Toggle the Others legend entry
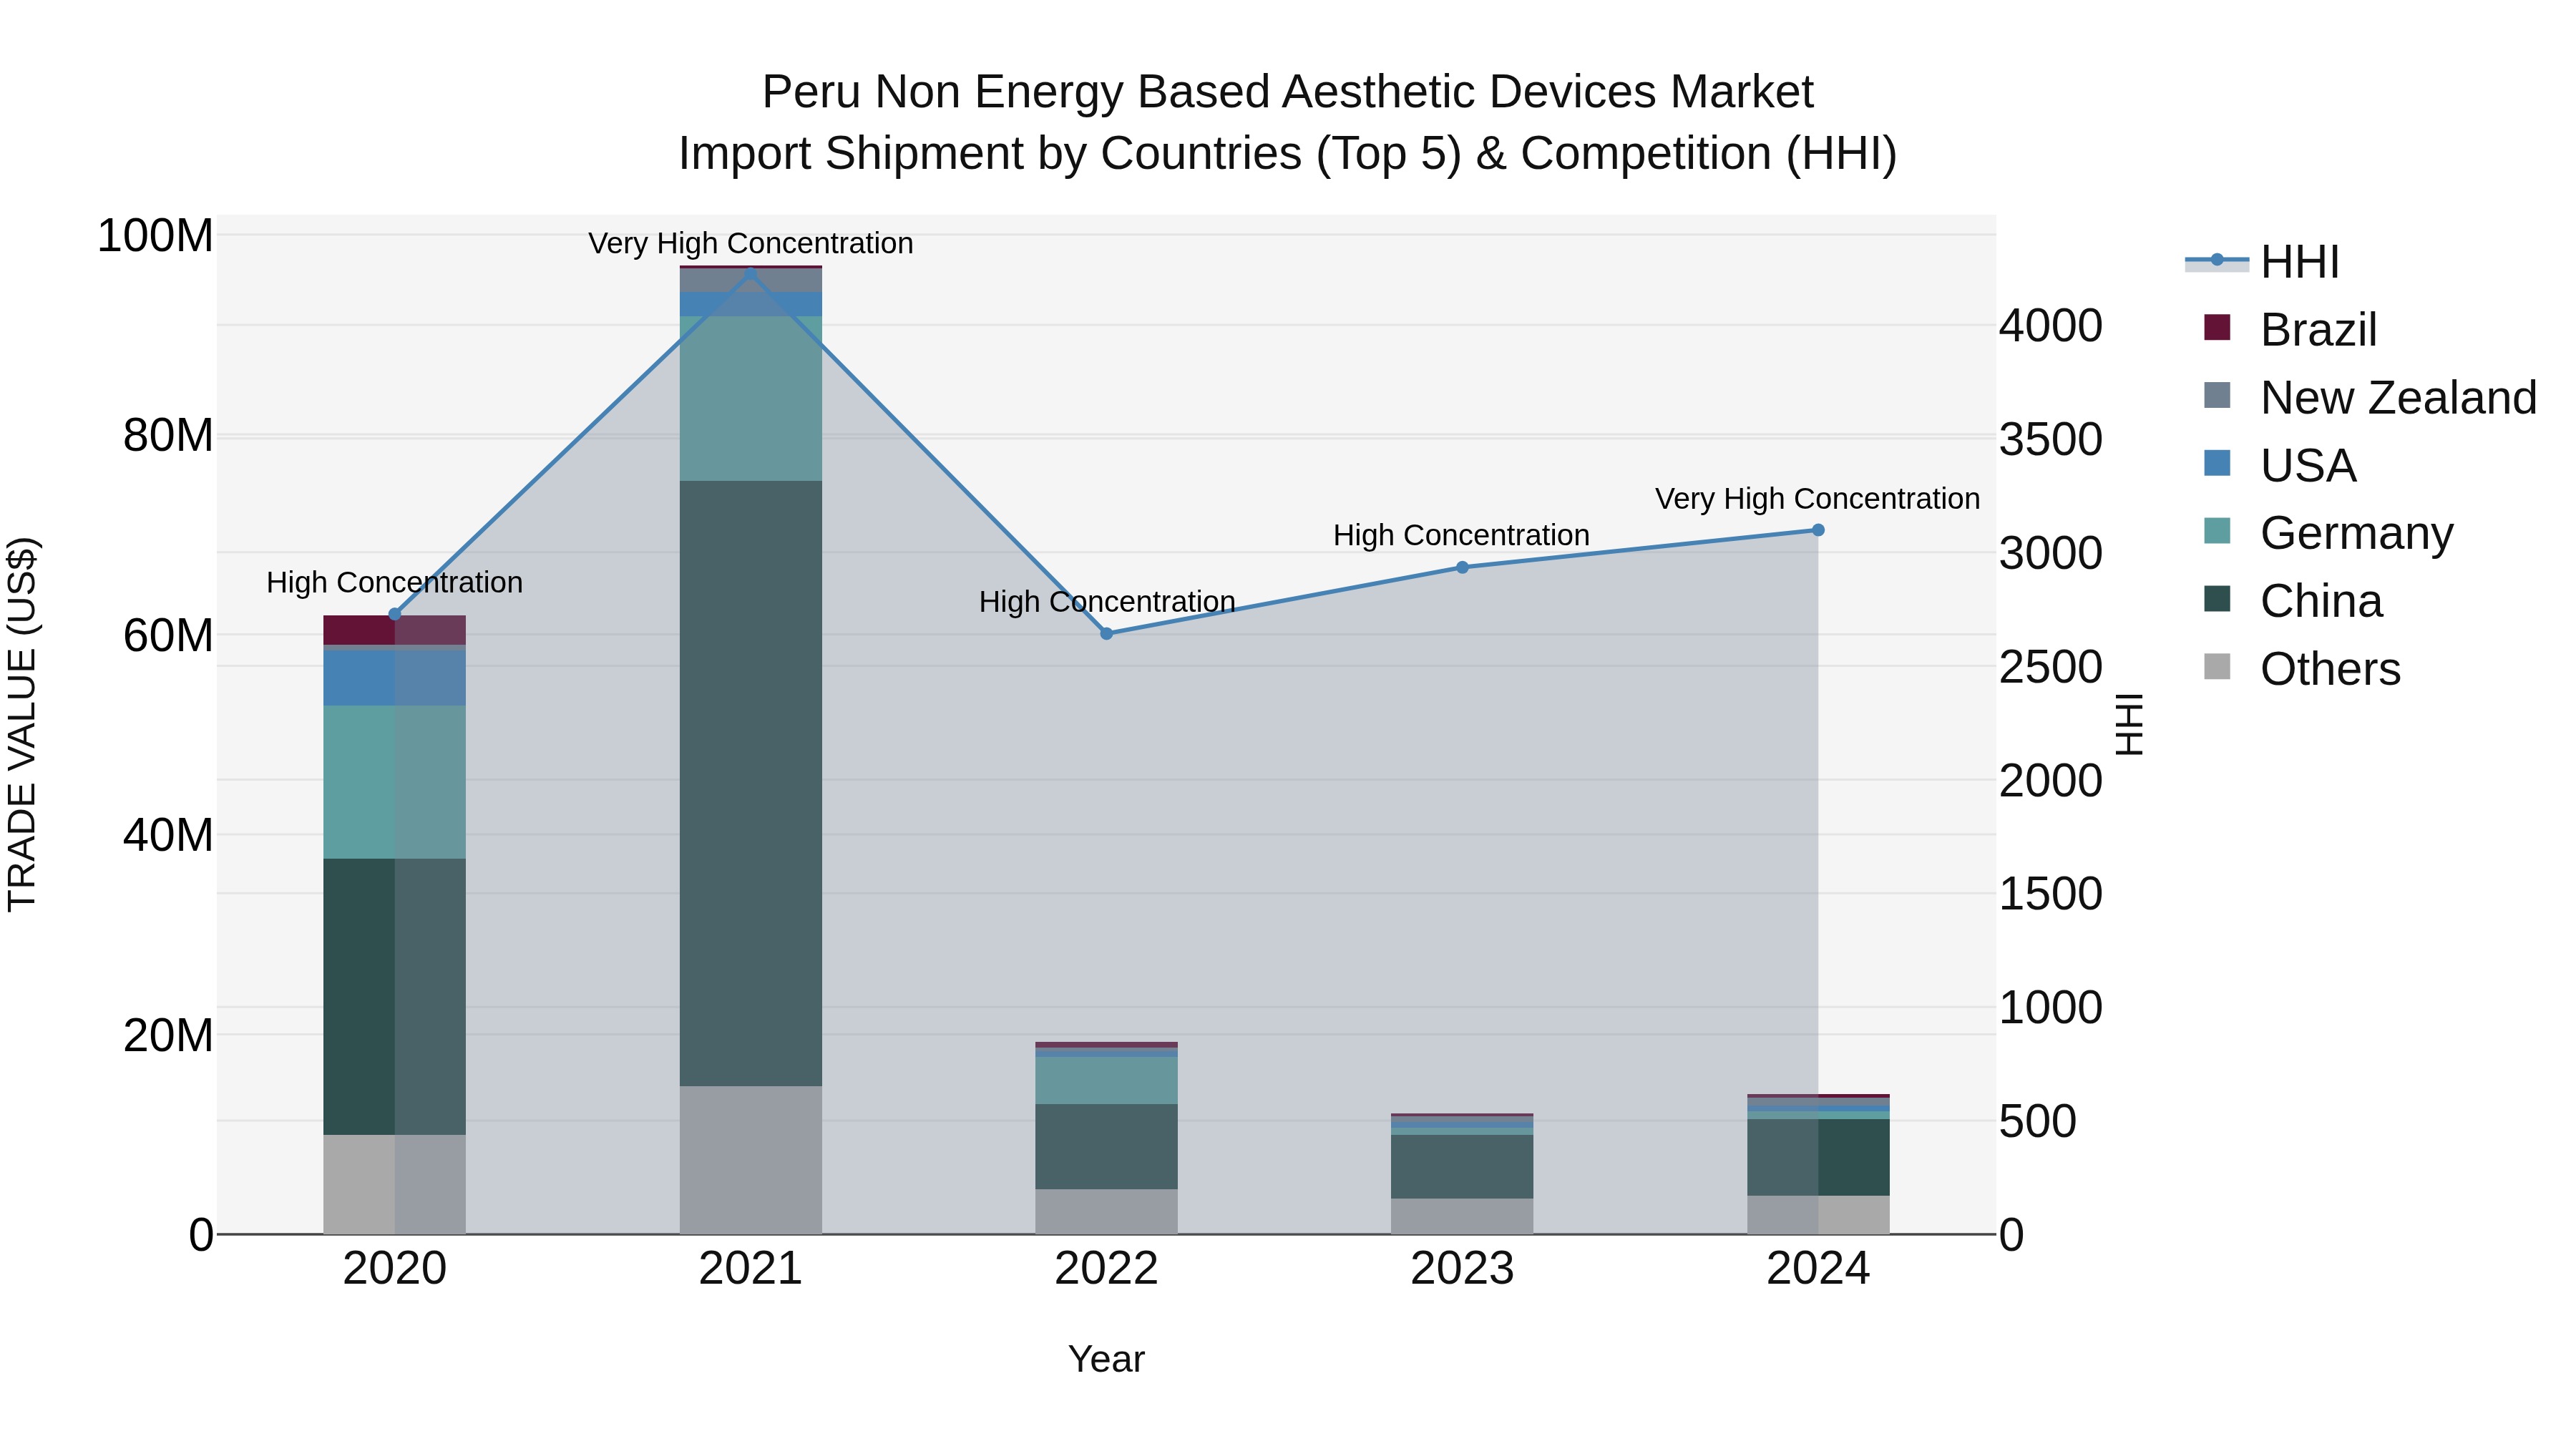This screenshot has width=2576, height=1449. pos(2301,669)
